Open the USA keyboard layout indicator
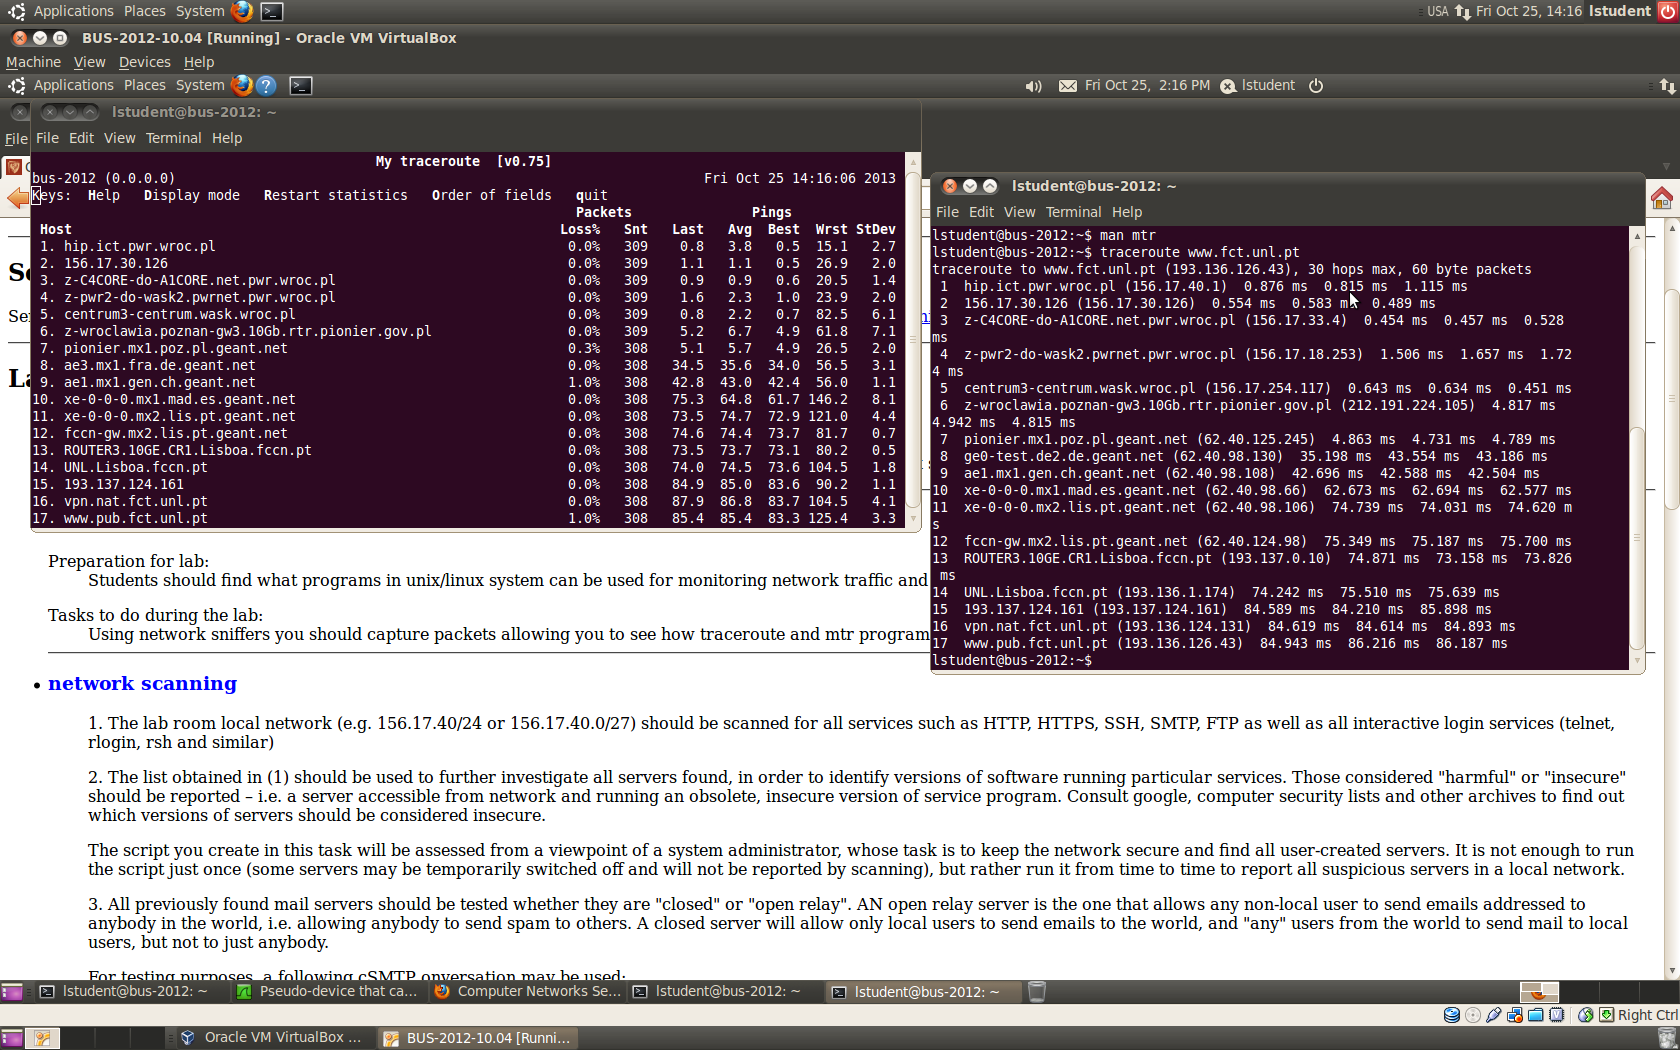This screenshot has height=1050, width=1680. coord(1437,12)
